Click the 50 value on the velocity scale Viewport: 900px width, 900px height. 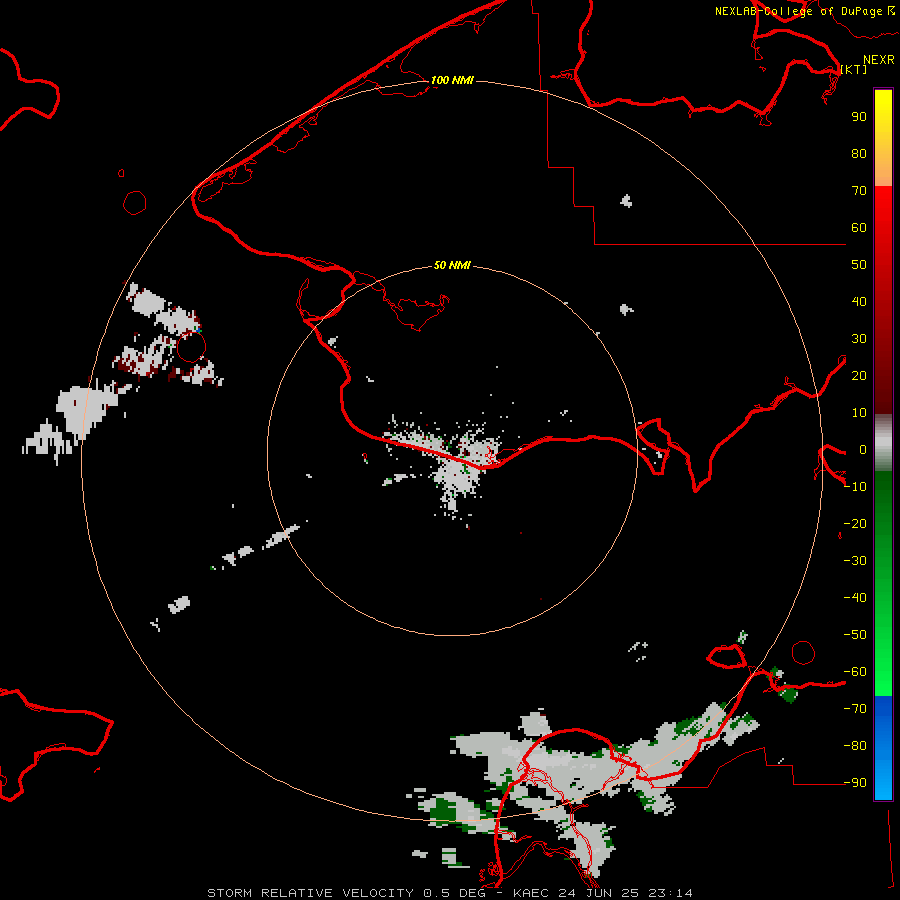(x=859, y=265)
